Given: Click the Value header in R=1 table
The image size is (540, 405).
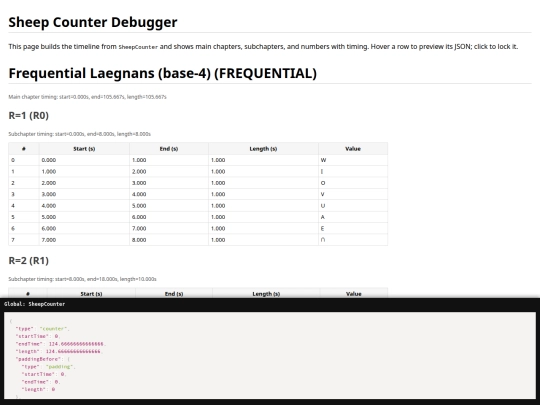Looking at the screenshot, I should point(353,149).
